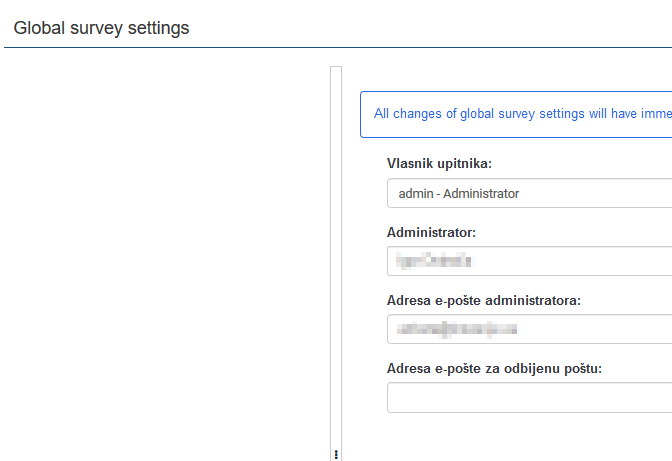The width and height of the screenshot is (672, 461).
Task: Click the horizontal line under page title
Action: [336, 47]
